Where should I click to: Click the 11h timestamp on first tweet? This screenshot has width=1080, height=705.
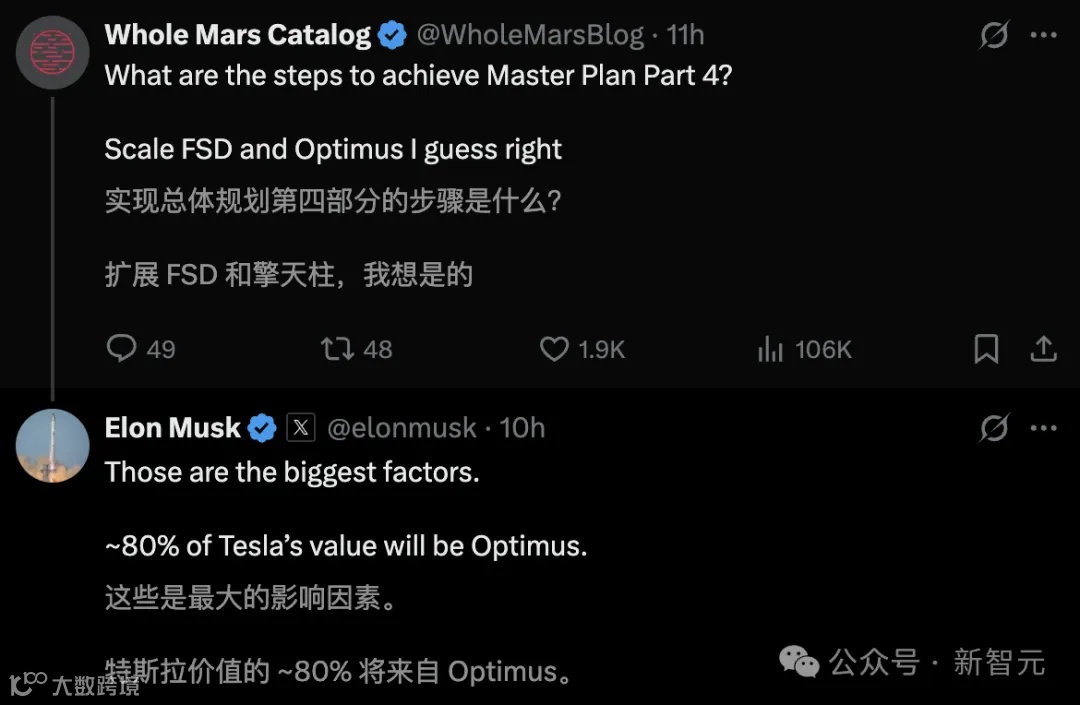[x=686, y=35]
